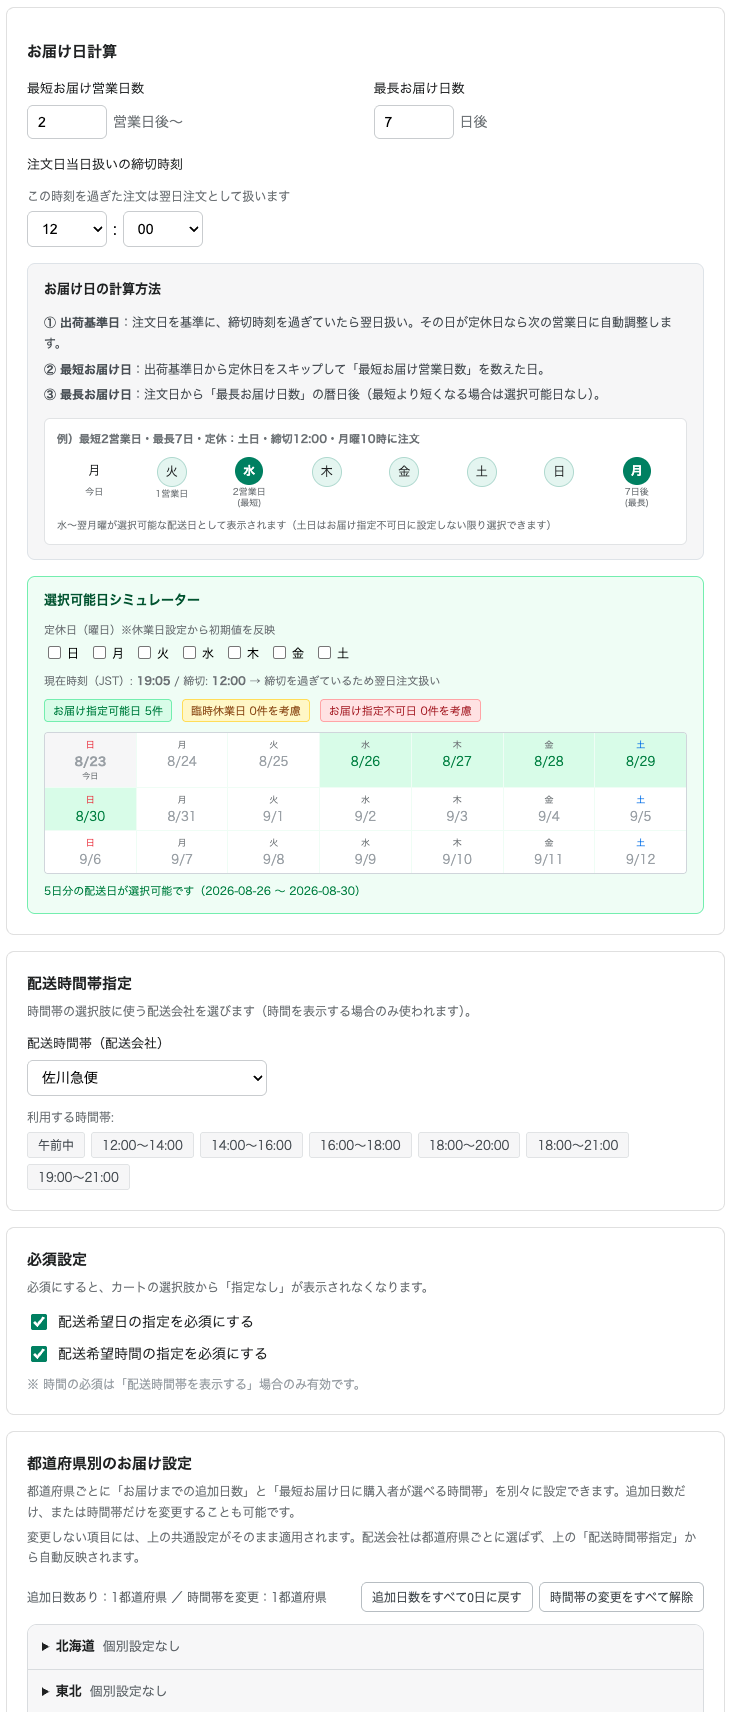Viewport: 734px width, 1712px height.
Task: Click the 14:00〜16:00 time slot chip
Action: (251, 1145)
